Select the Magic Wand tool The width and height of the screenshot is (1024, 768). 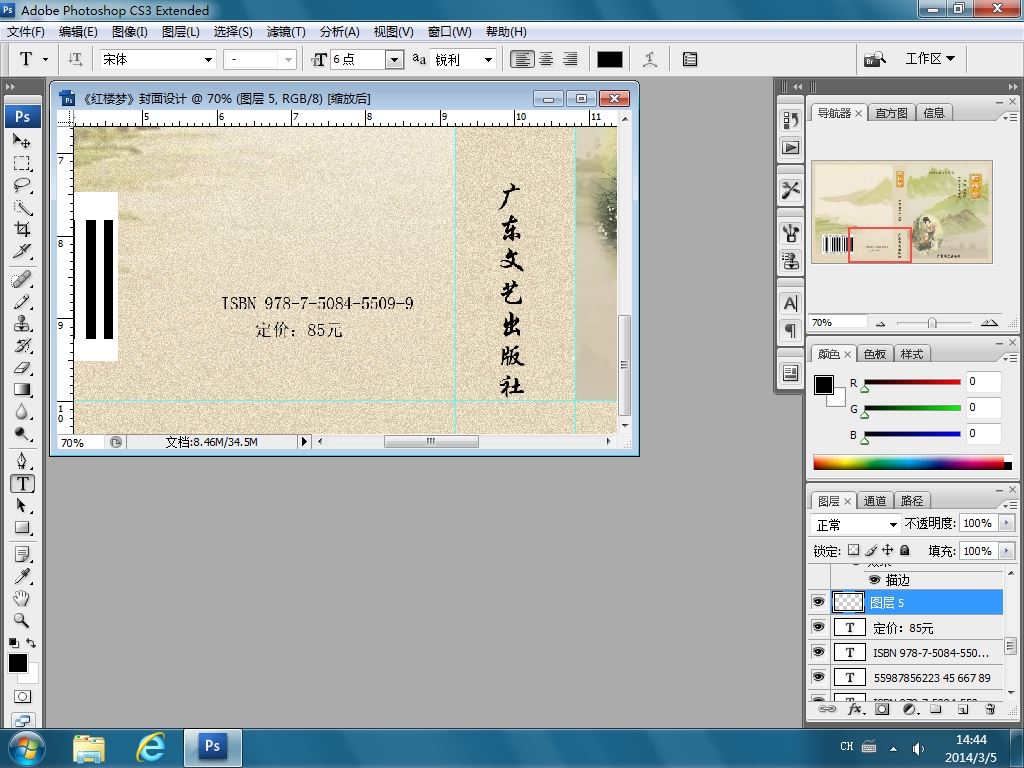(x=22, y=207)
